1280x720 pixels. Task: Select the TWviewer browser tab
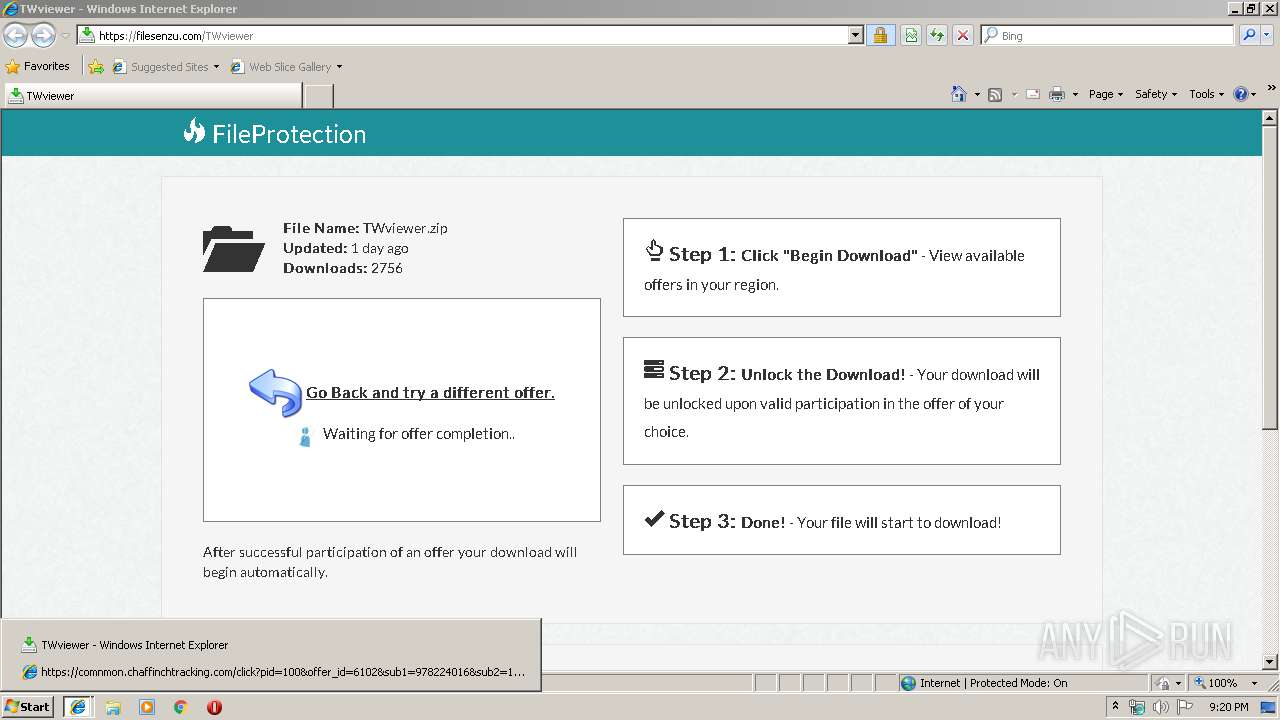[152, 96]
